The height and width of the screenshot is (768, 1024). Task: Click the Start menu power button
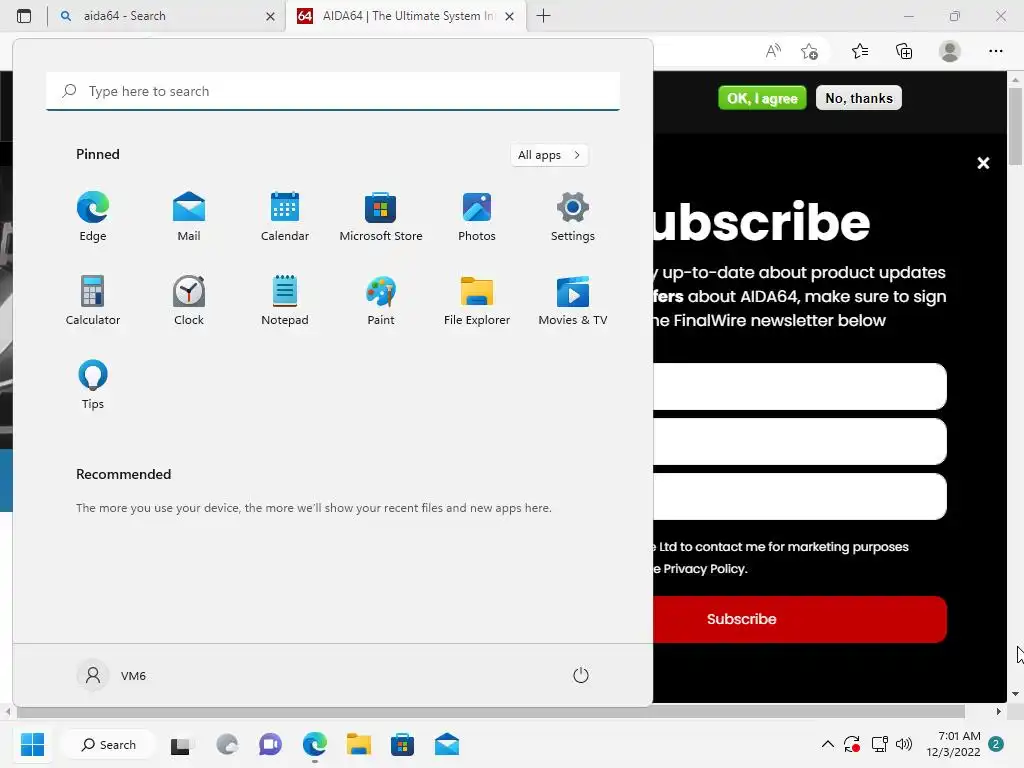point(581,675)
